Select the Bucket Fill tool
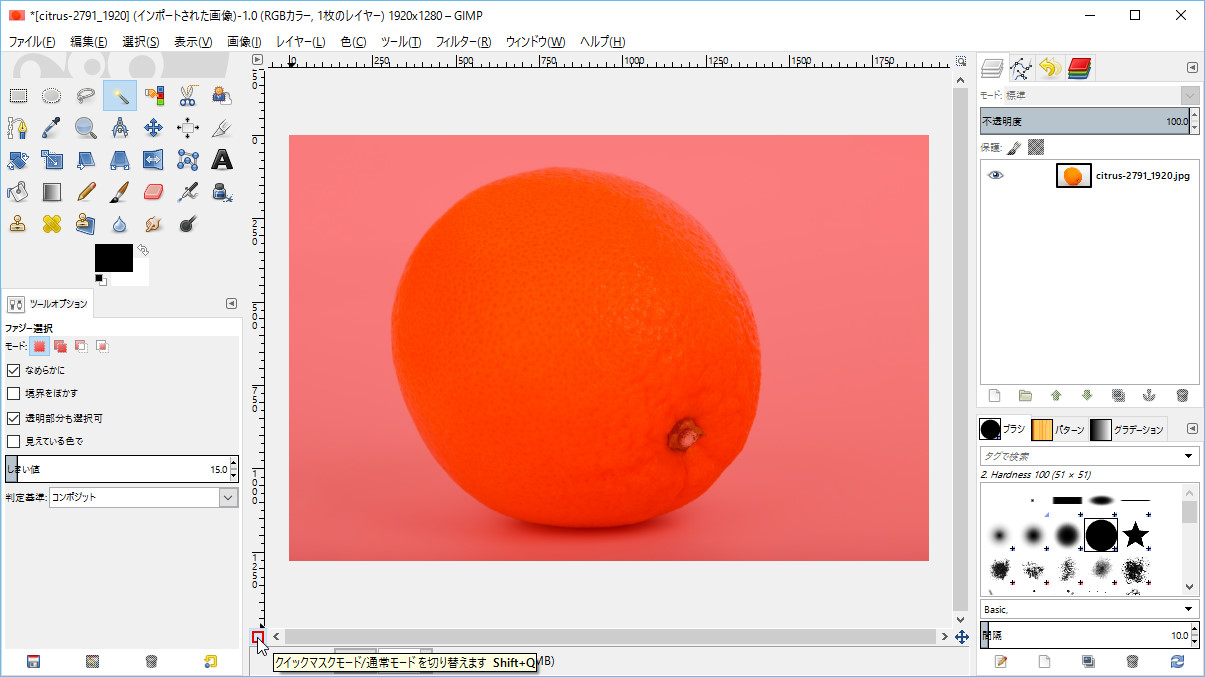The height and width of the screenshot is (677, 1205). pos(18,191)
